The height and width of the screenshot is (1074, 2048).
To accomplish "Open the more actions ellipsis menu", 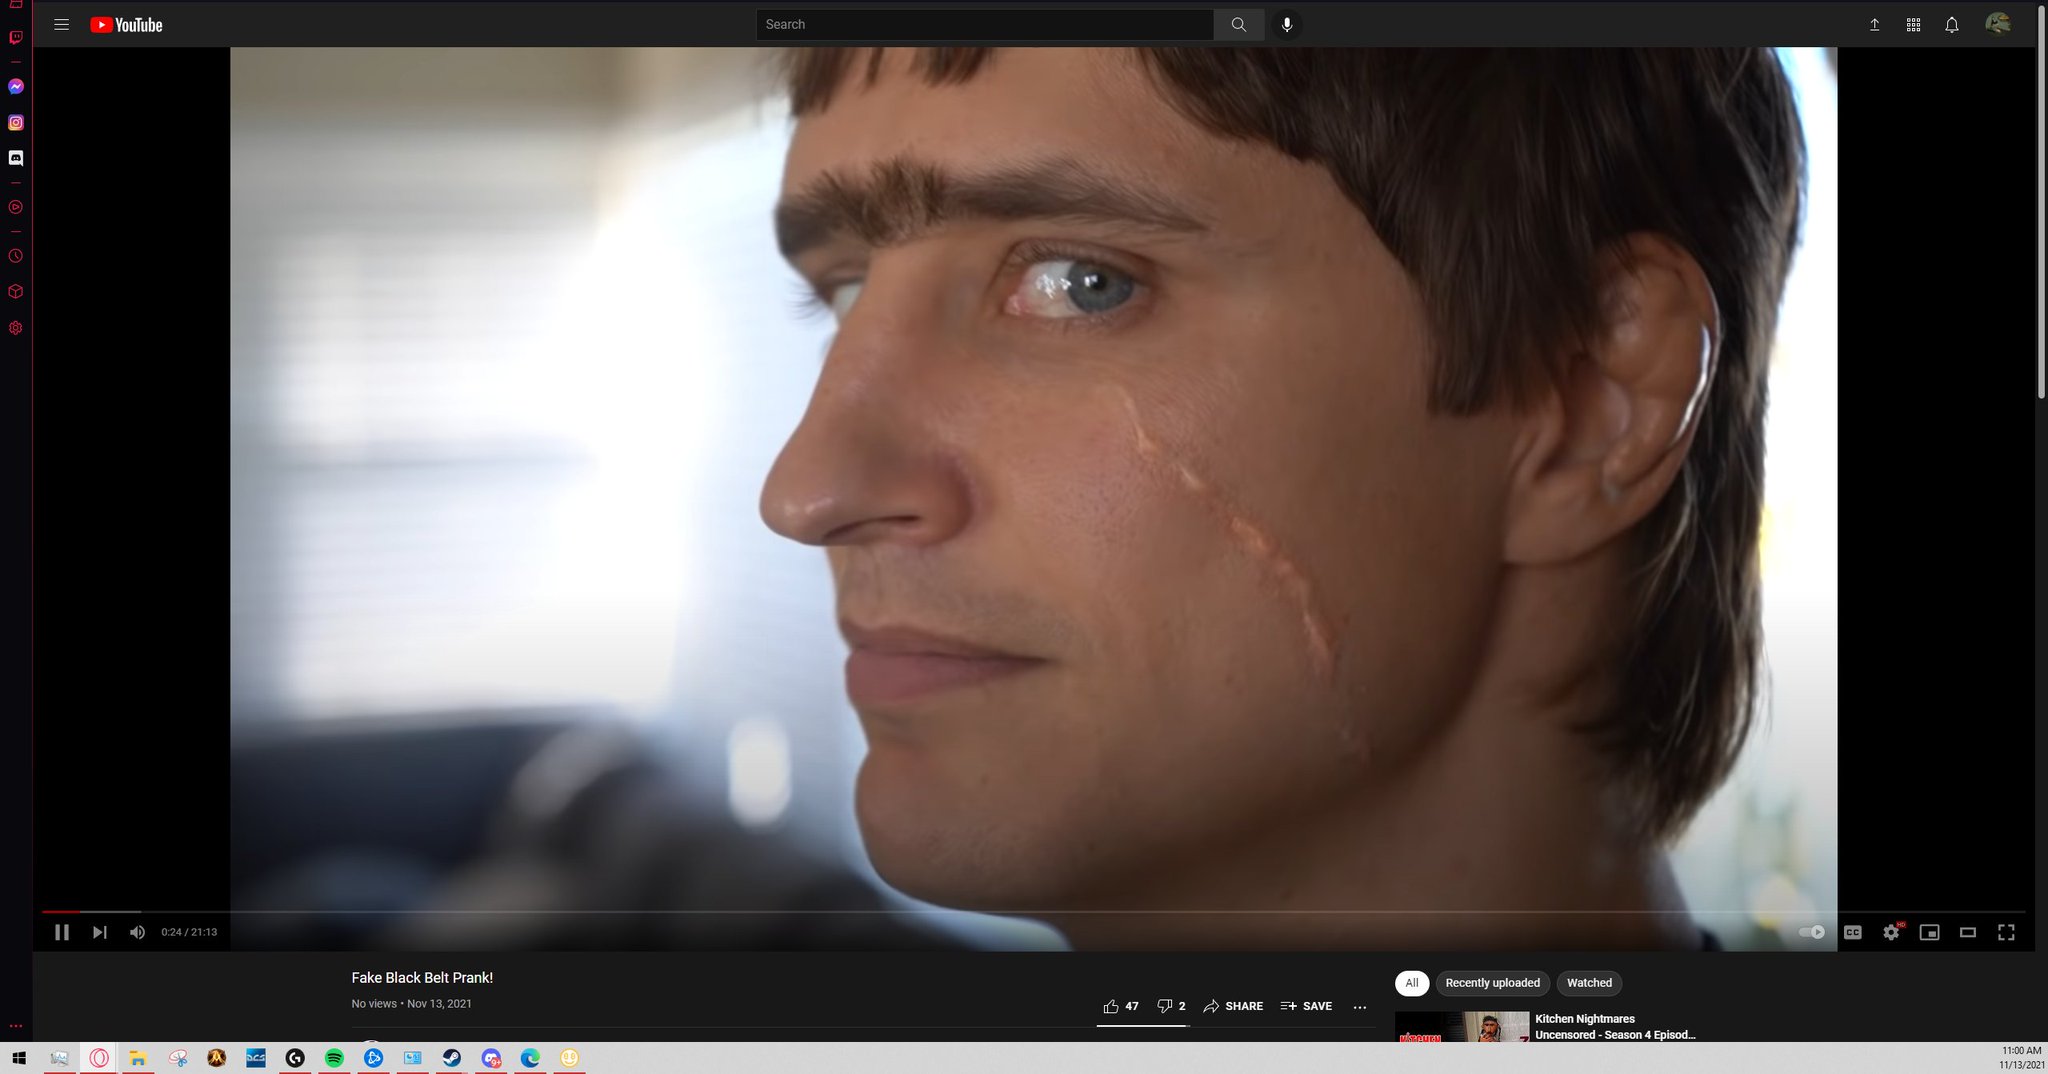I will tap(1360, 1007).
